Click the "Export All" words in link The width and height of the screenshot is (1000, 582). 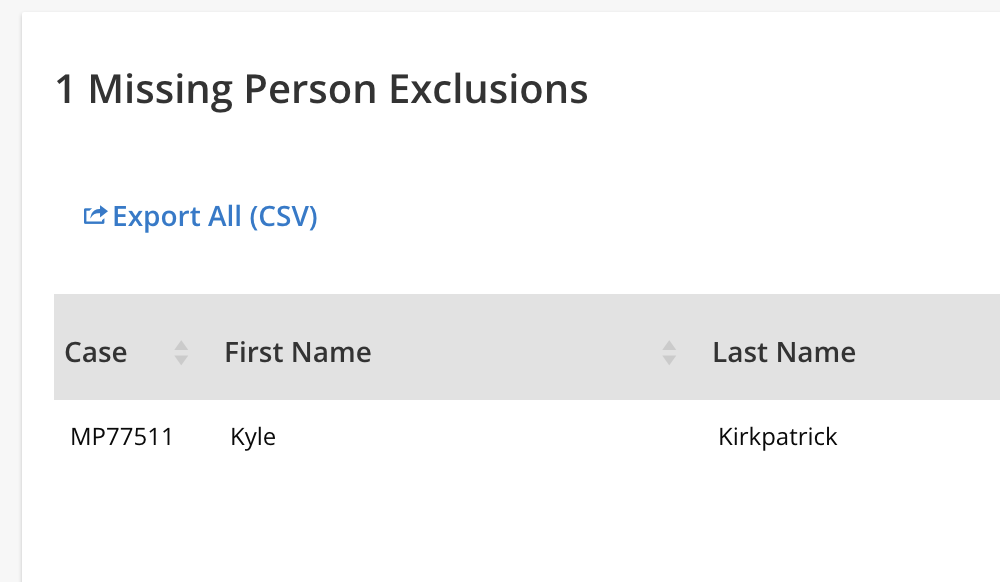177,216
